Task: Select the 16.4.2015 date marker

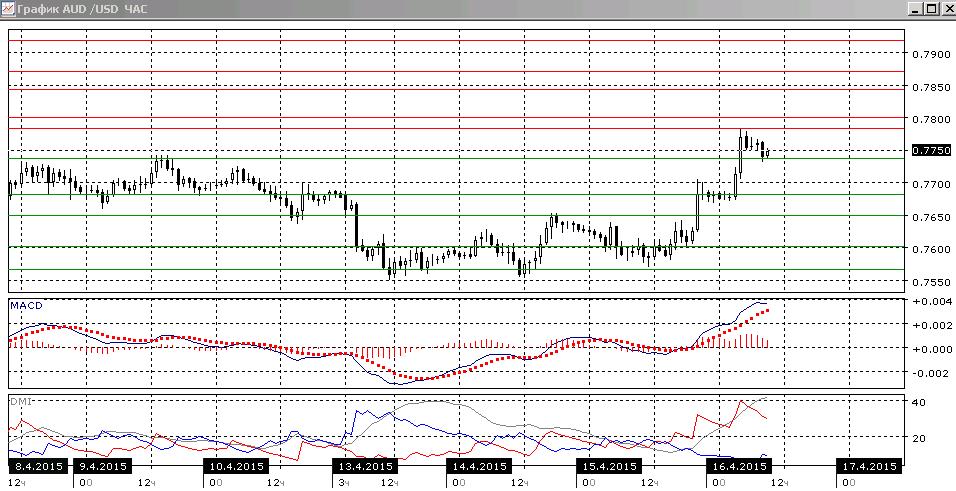Action: coord(738,466)
